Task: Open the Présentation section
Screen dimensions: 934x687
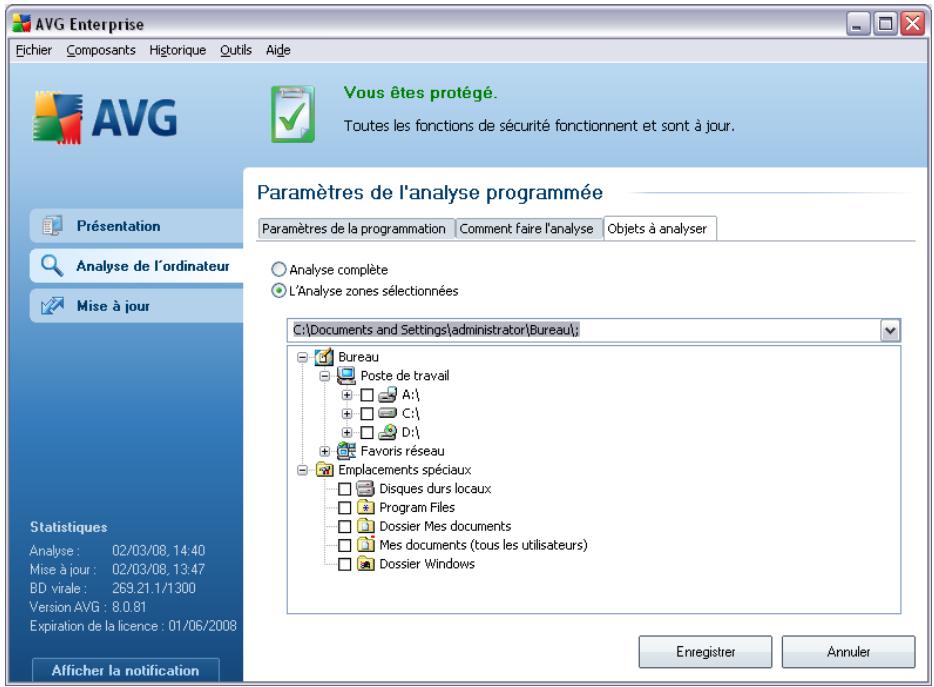Action: click(136, 226)
